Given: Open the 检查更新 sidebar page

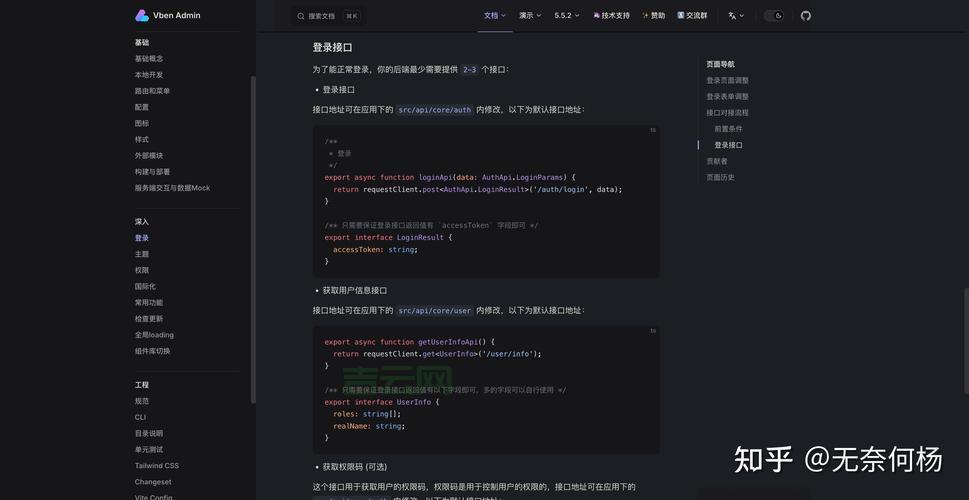Looking at the screenshot, I should pyautogui.click(x=149, y=319).
